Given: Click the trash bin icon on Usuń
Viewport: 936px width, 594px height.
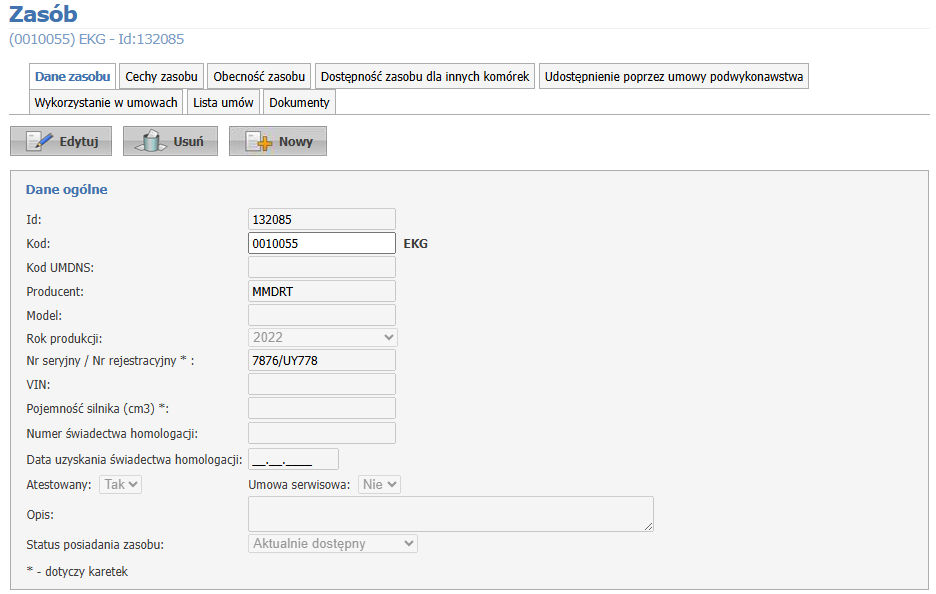Looking at the screenshot, I should tap(150, 141).
